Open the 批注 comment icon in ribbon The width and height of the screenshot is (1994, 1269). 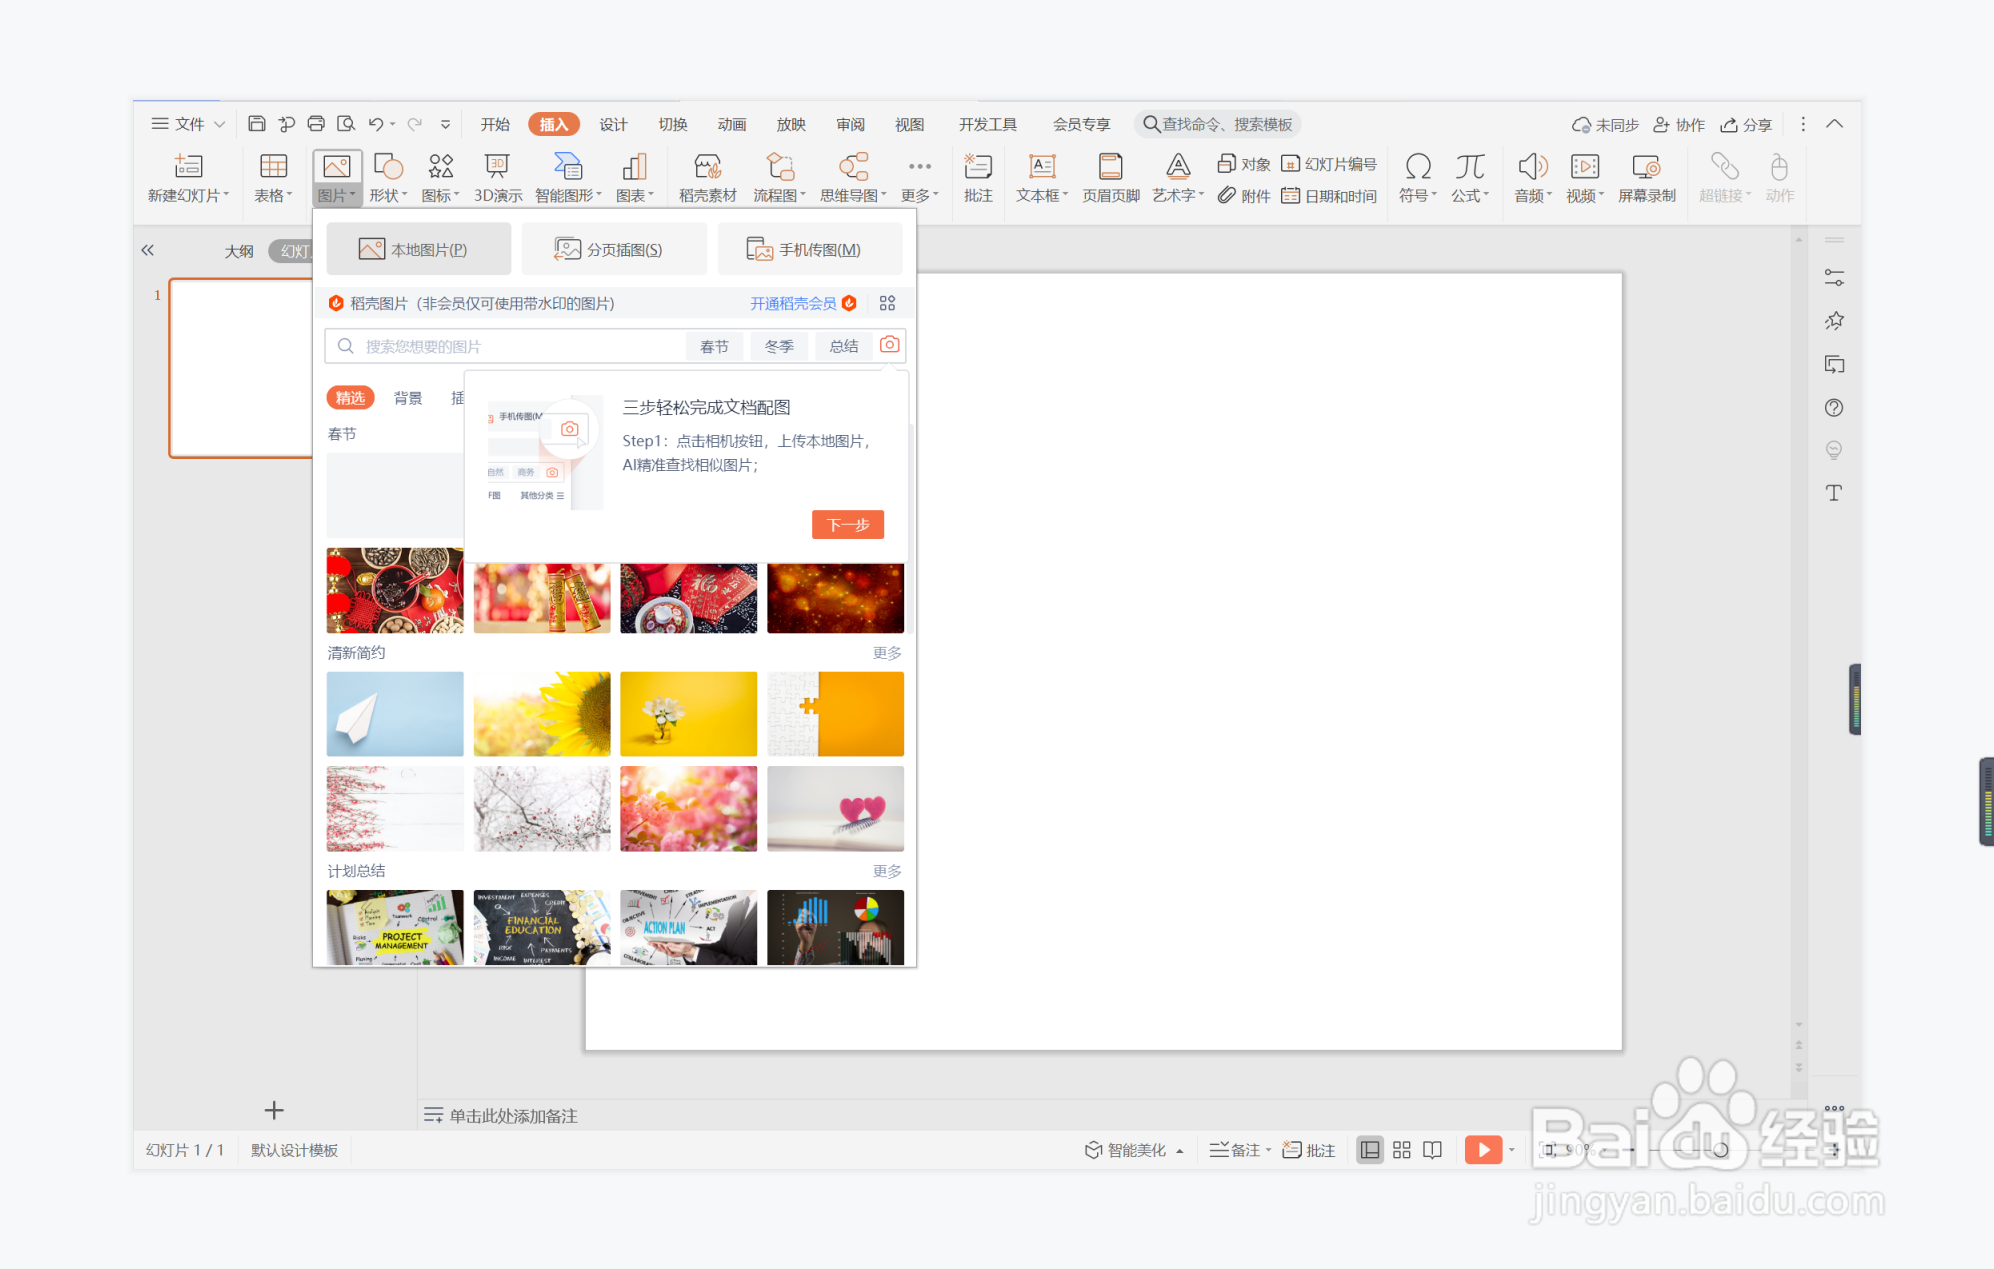[978, 177]
